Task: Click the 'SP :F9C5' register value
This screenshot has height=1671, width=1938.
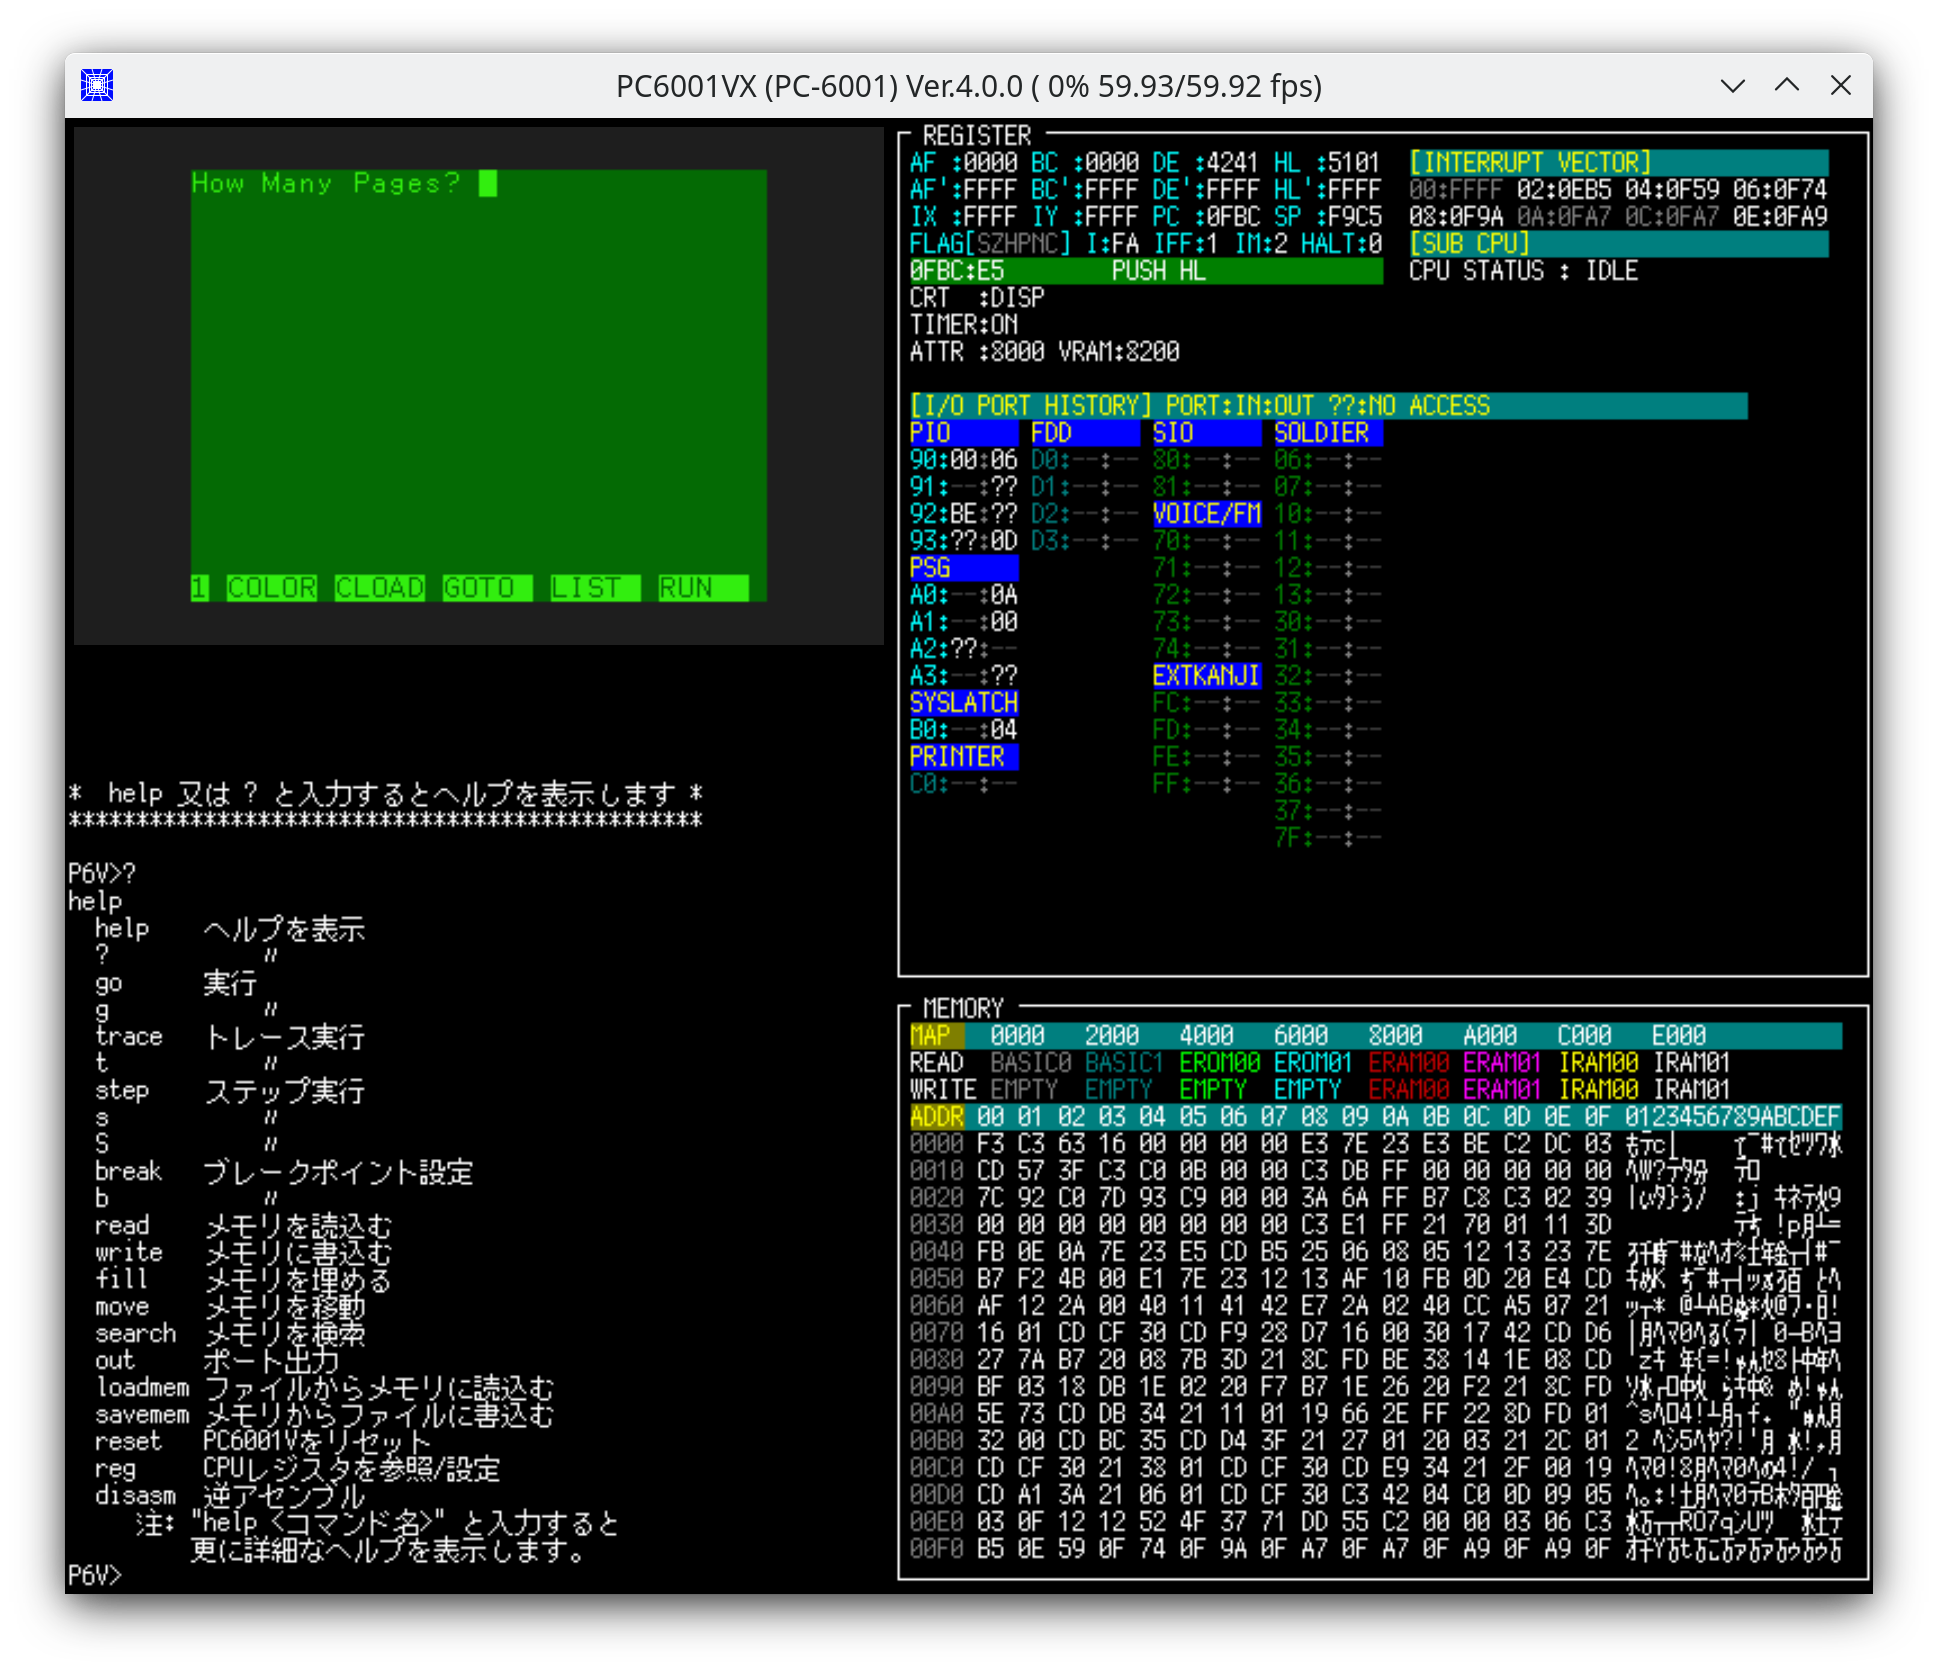Action: 1328,216
